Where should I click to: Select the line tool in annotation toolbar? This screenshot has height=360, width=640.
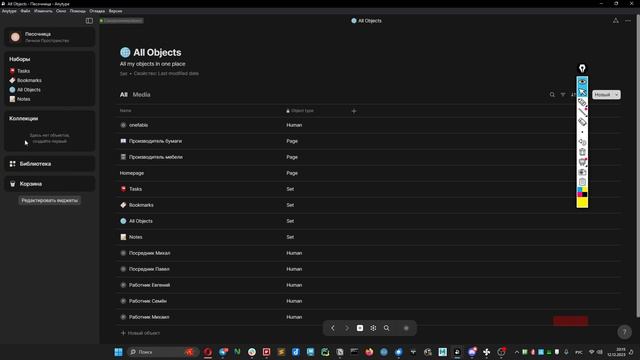[582, 112]
